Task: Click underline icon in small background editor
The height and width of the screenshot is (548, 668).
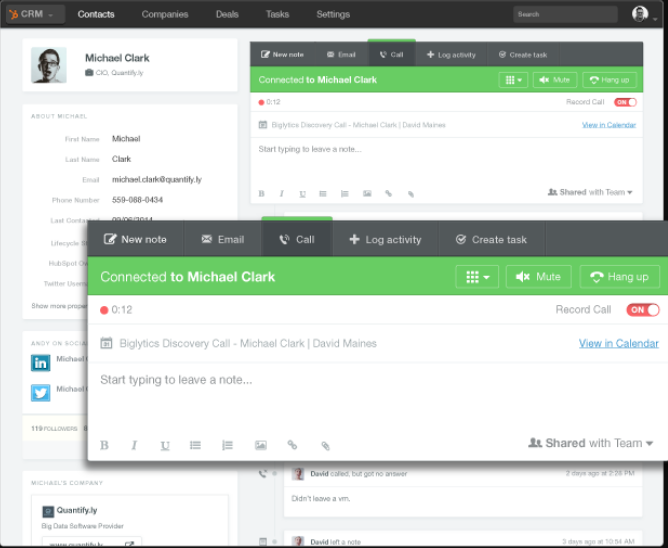Action: [302, 194]
